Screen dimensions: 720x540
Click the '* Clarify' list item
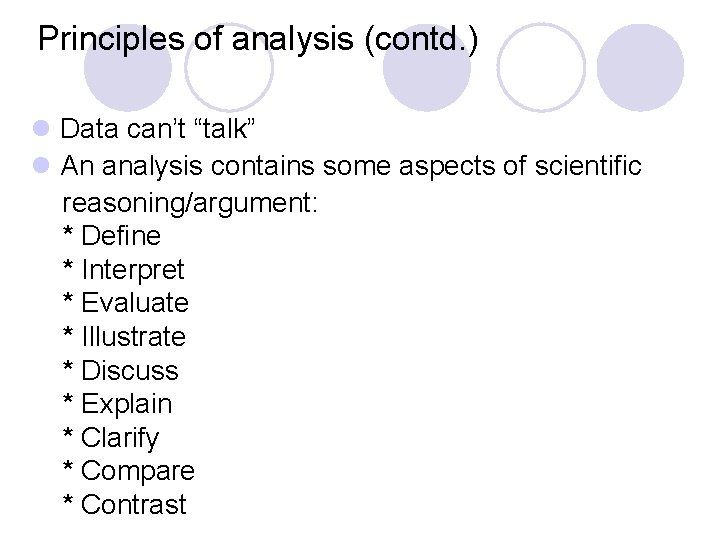click(110, 438)
